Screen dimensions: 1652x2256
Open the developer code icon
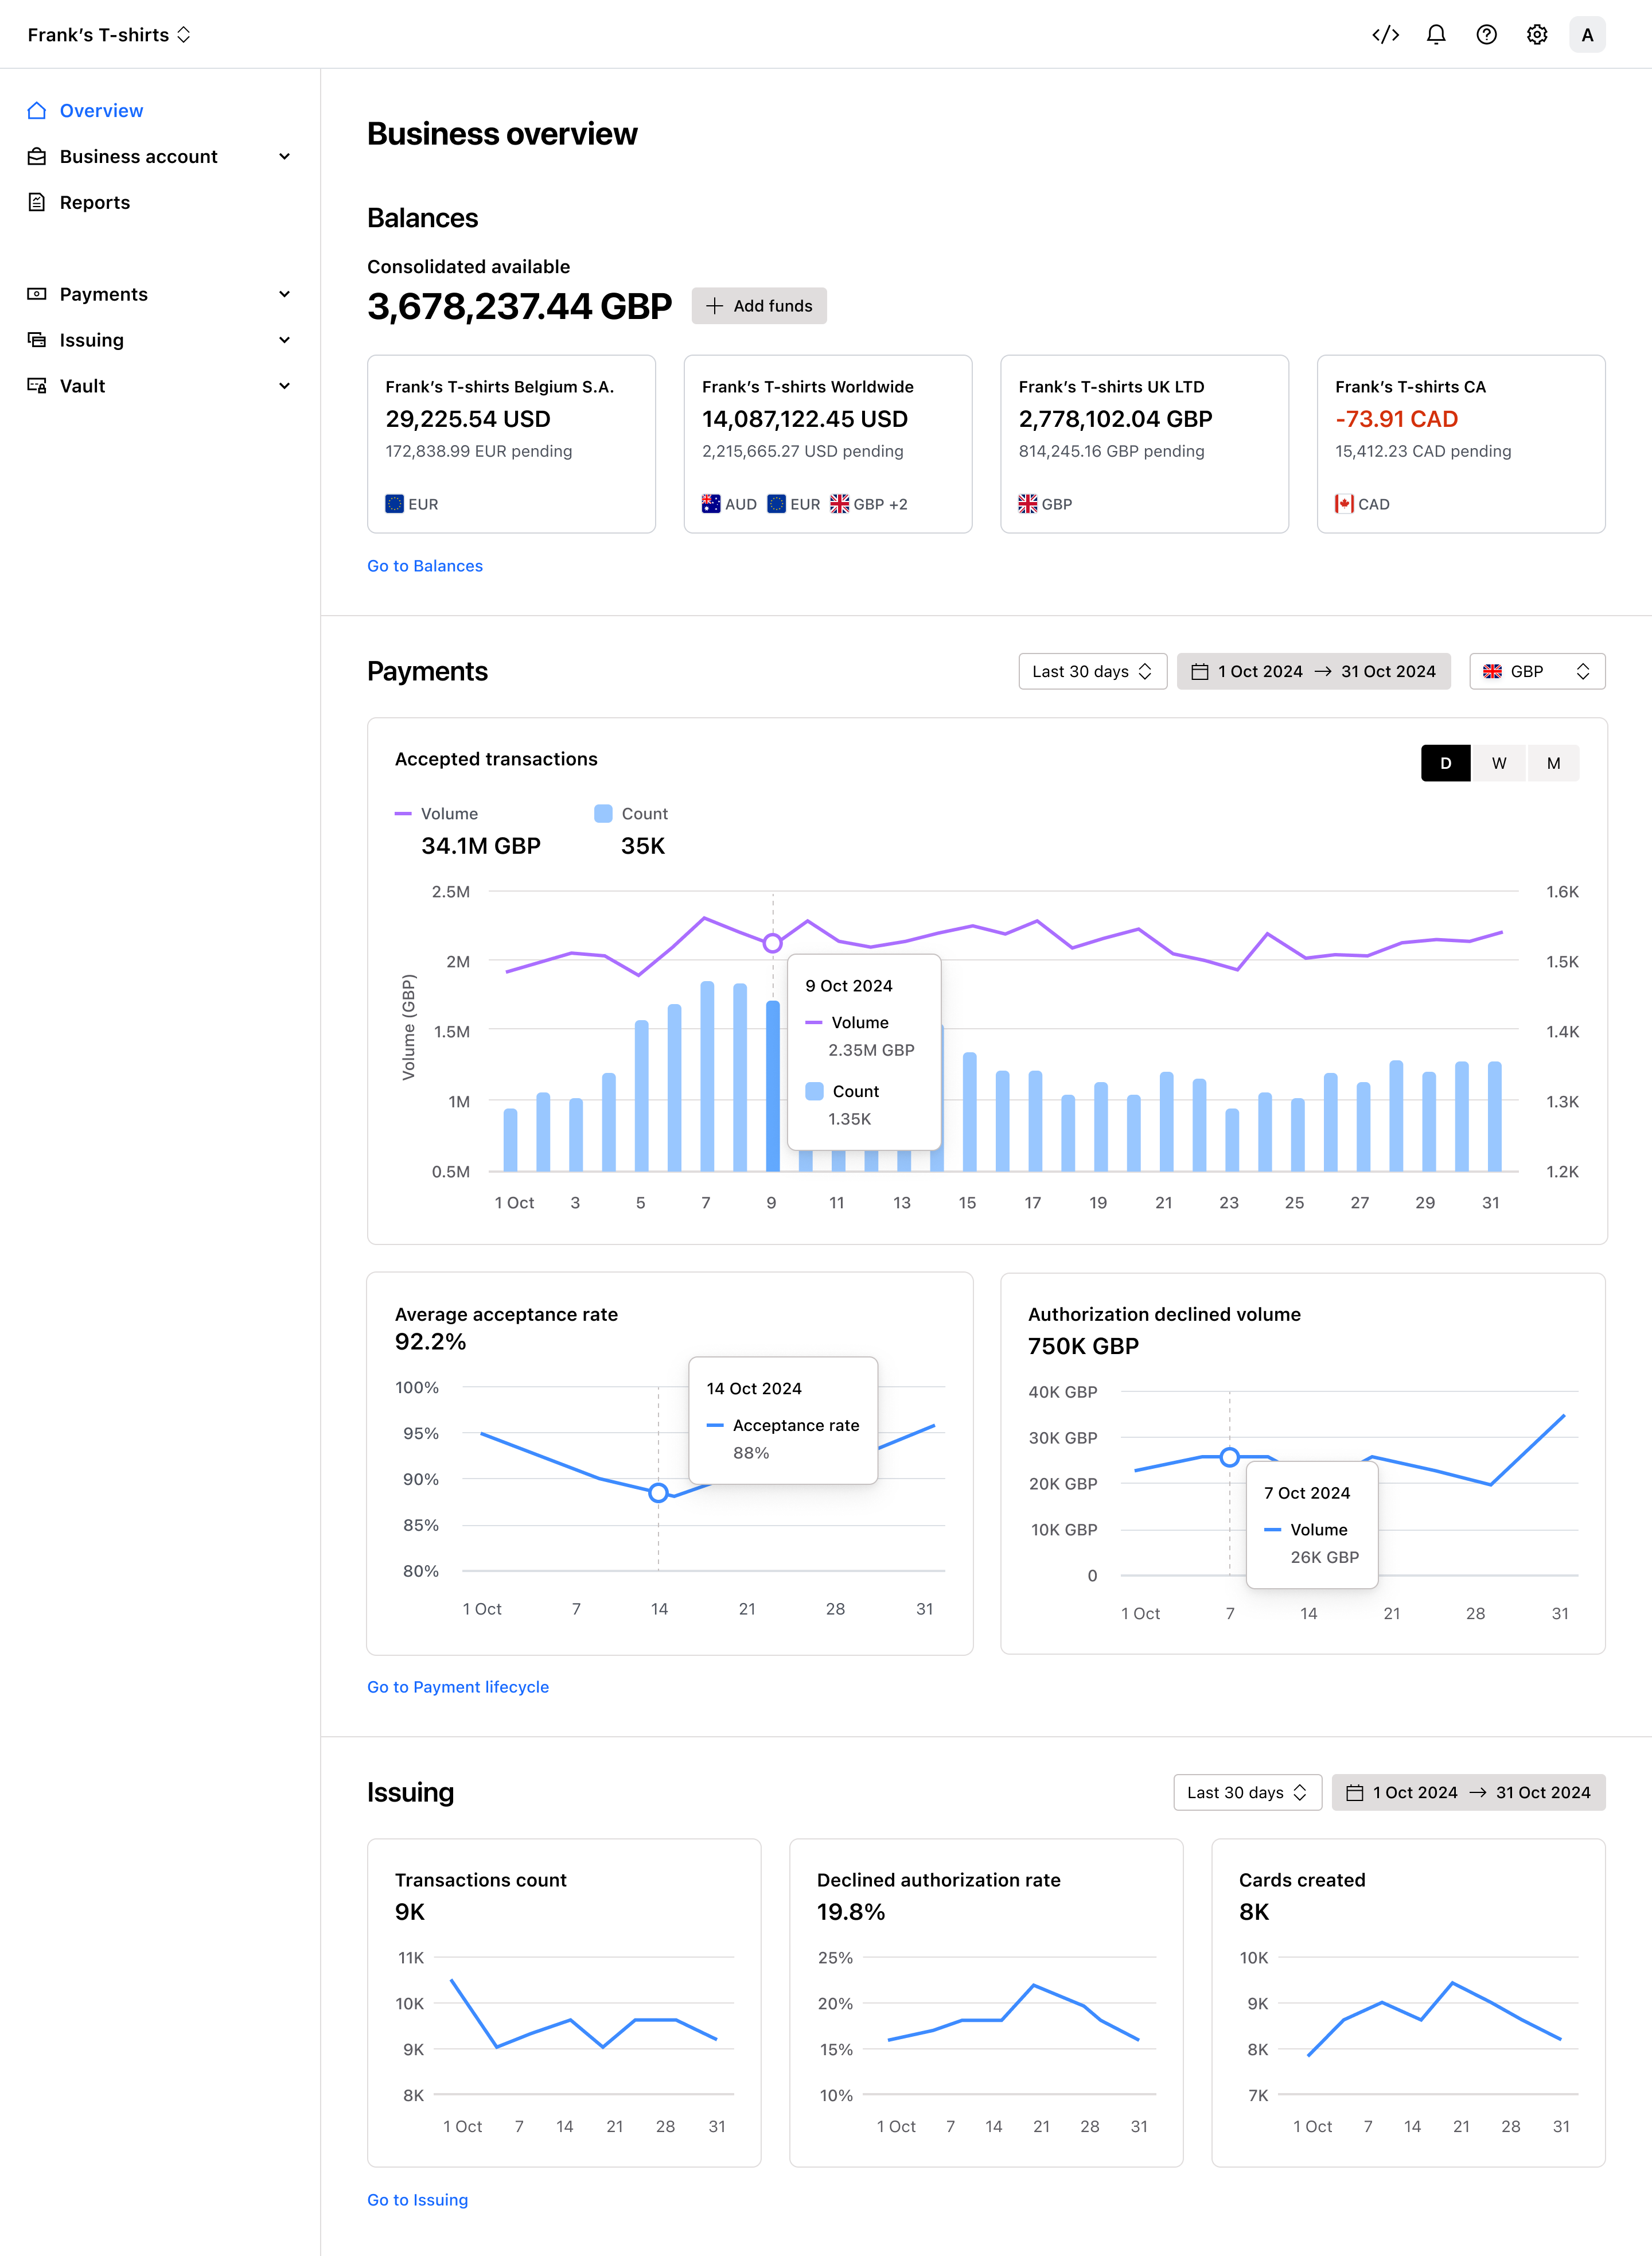[x=1385, y=35]
